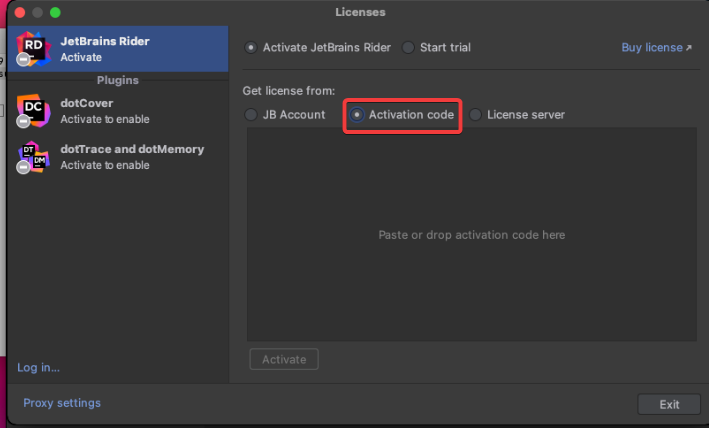709x428 pixels.
Task: Open the Buy license link
Action: click(x=656, y=47)
